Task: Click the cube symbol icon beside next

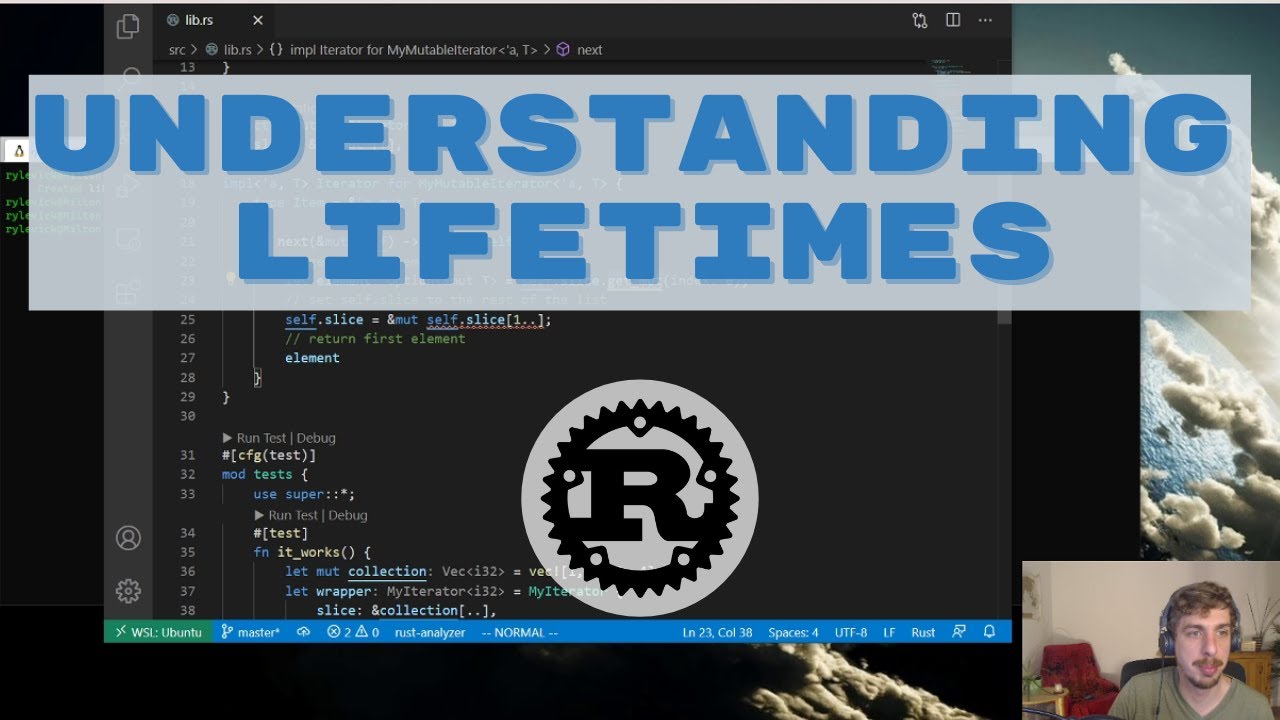Action: click(x=563, y=49)
